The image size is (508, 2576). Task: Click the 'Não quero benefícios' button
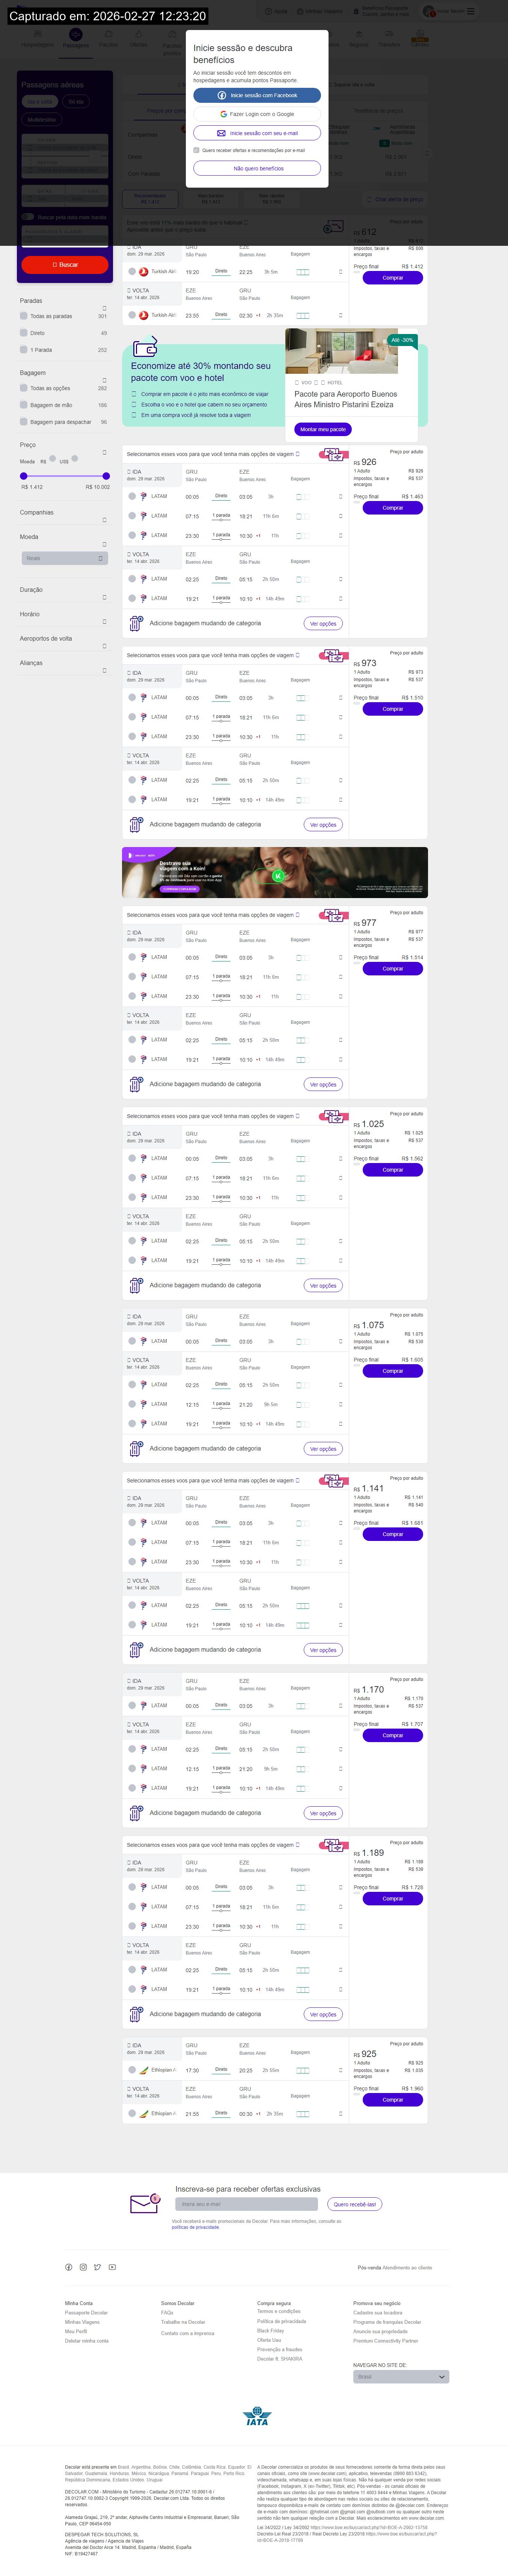[257, 168]
